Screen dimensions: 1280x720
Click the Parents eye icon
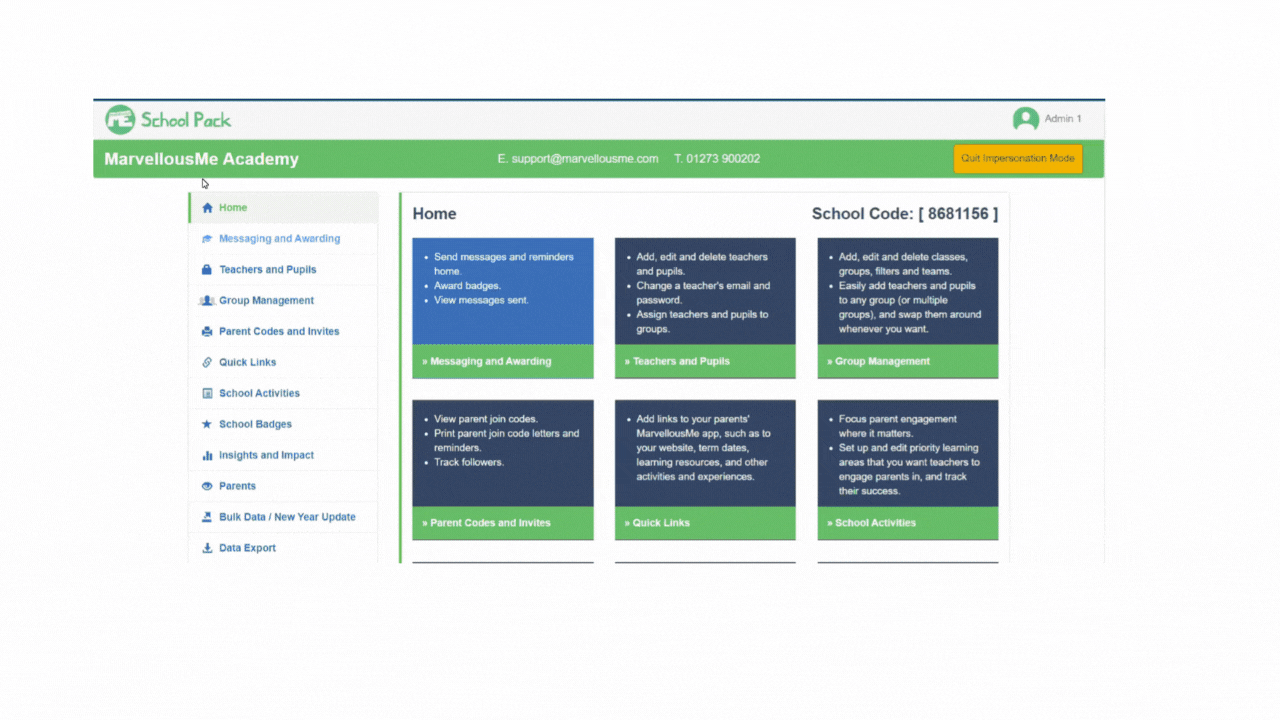(207, 487)
